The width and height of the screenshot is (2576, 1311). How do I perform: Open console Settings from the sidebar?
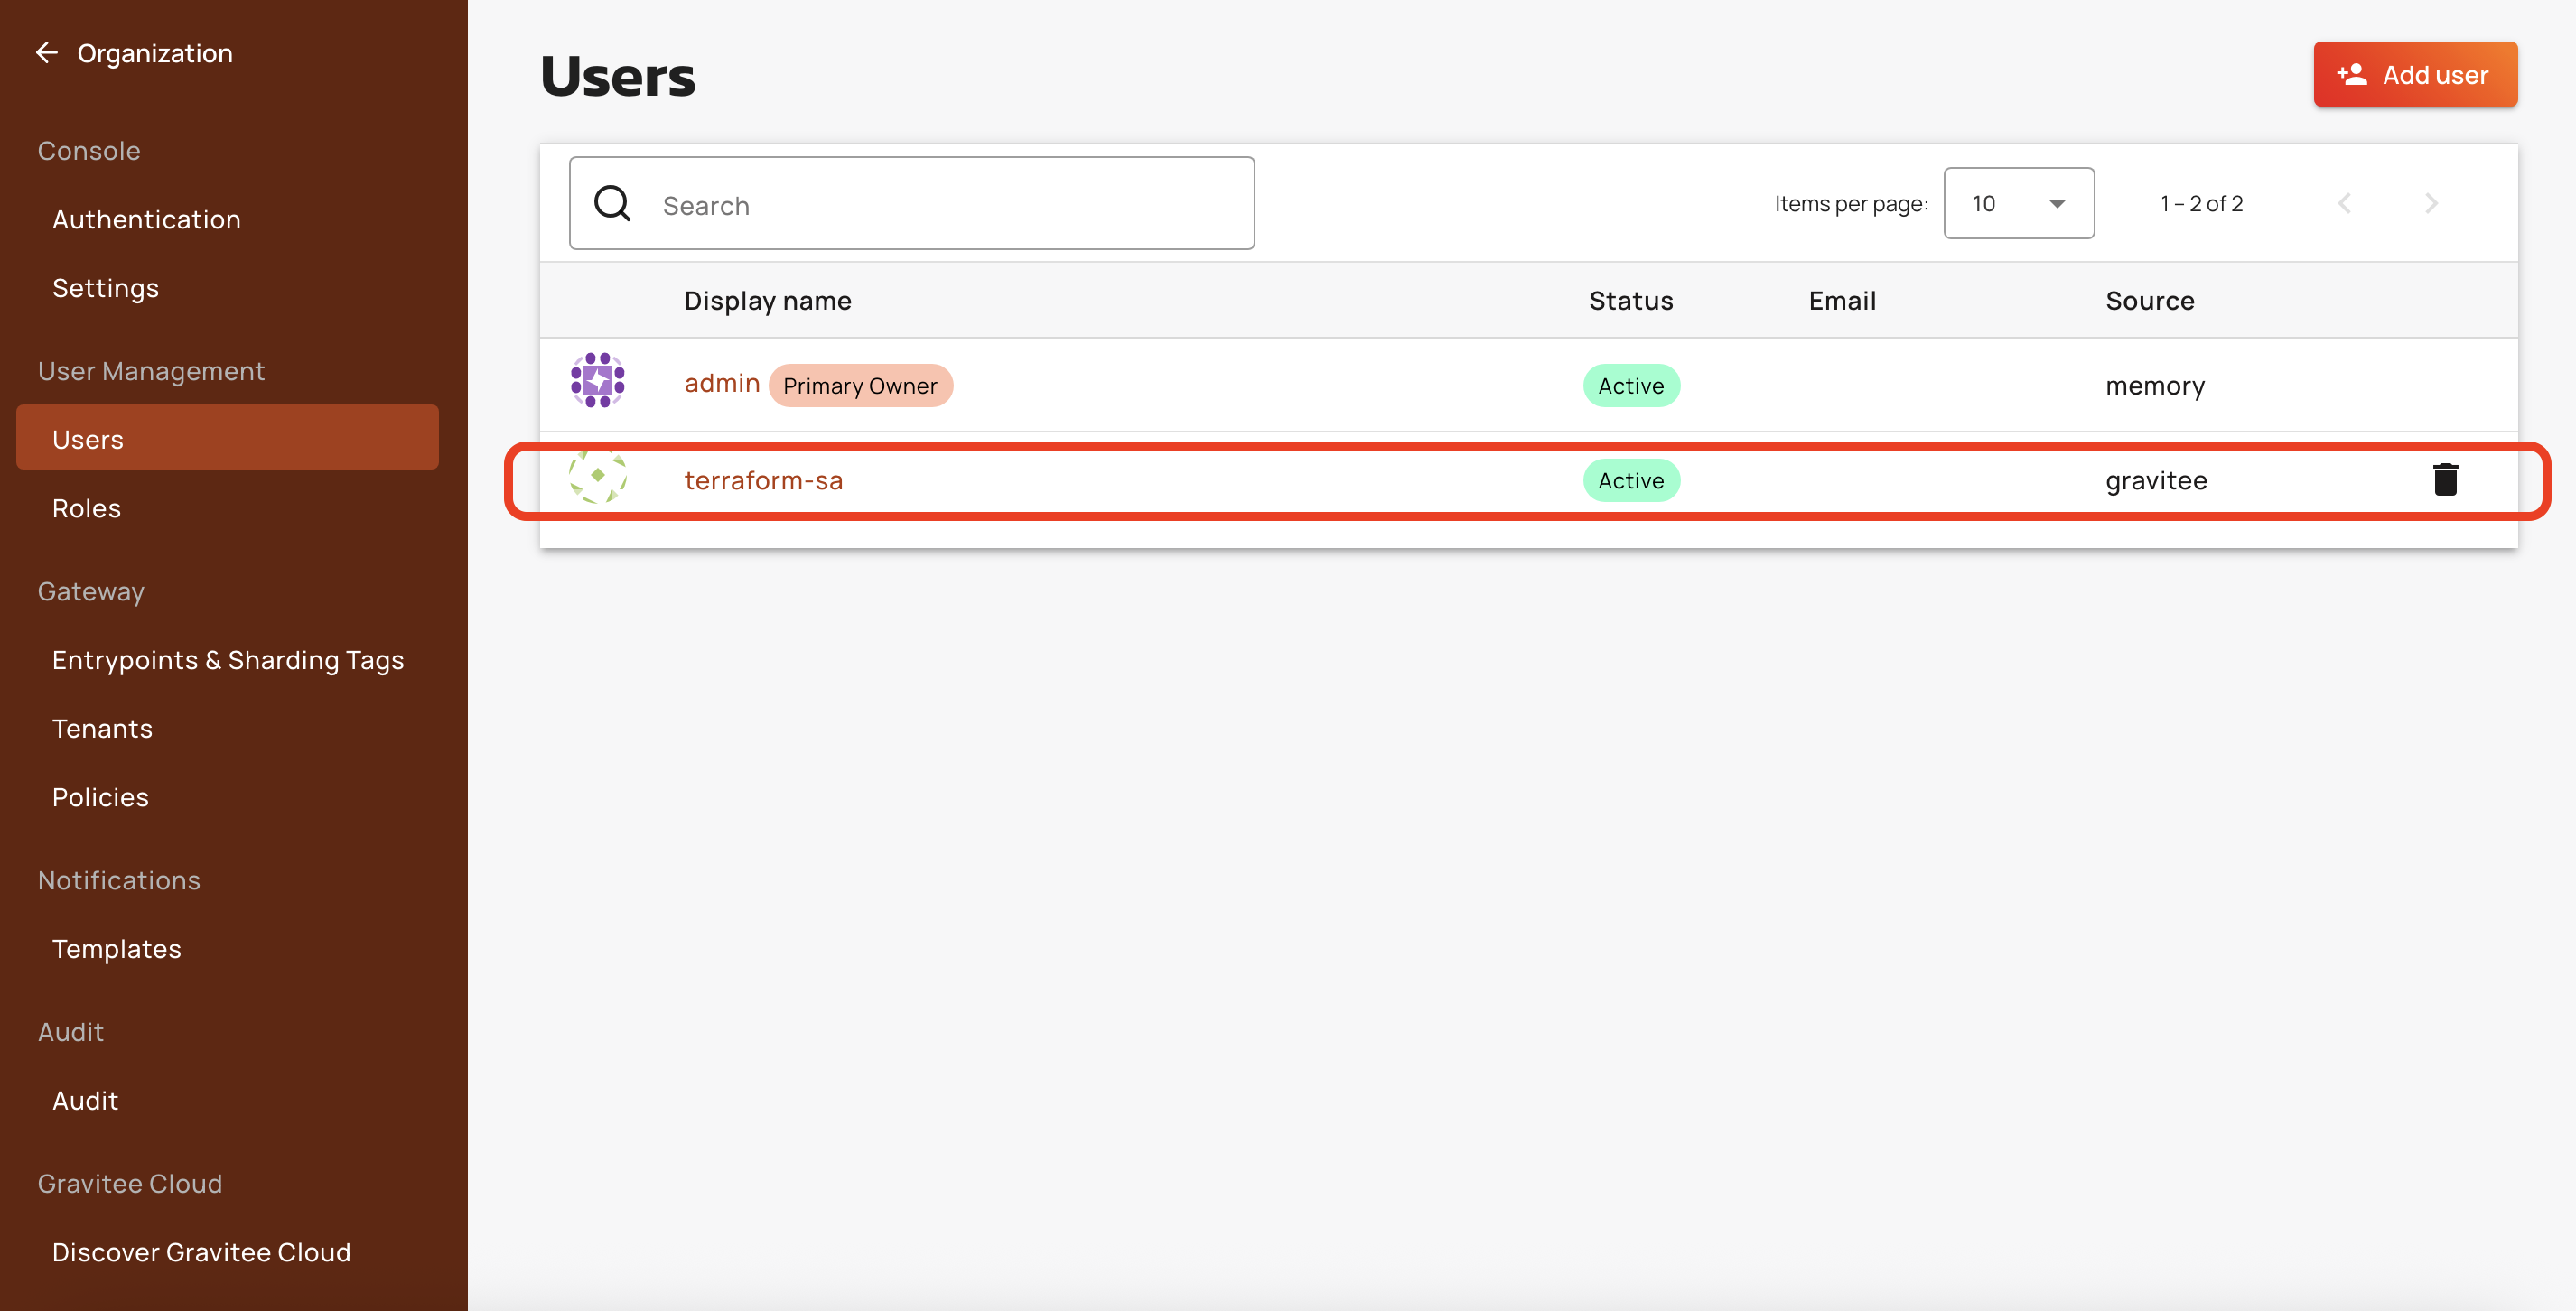pyautogui.click(x=105, y=289)
